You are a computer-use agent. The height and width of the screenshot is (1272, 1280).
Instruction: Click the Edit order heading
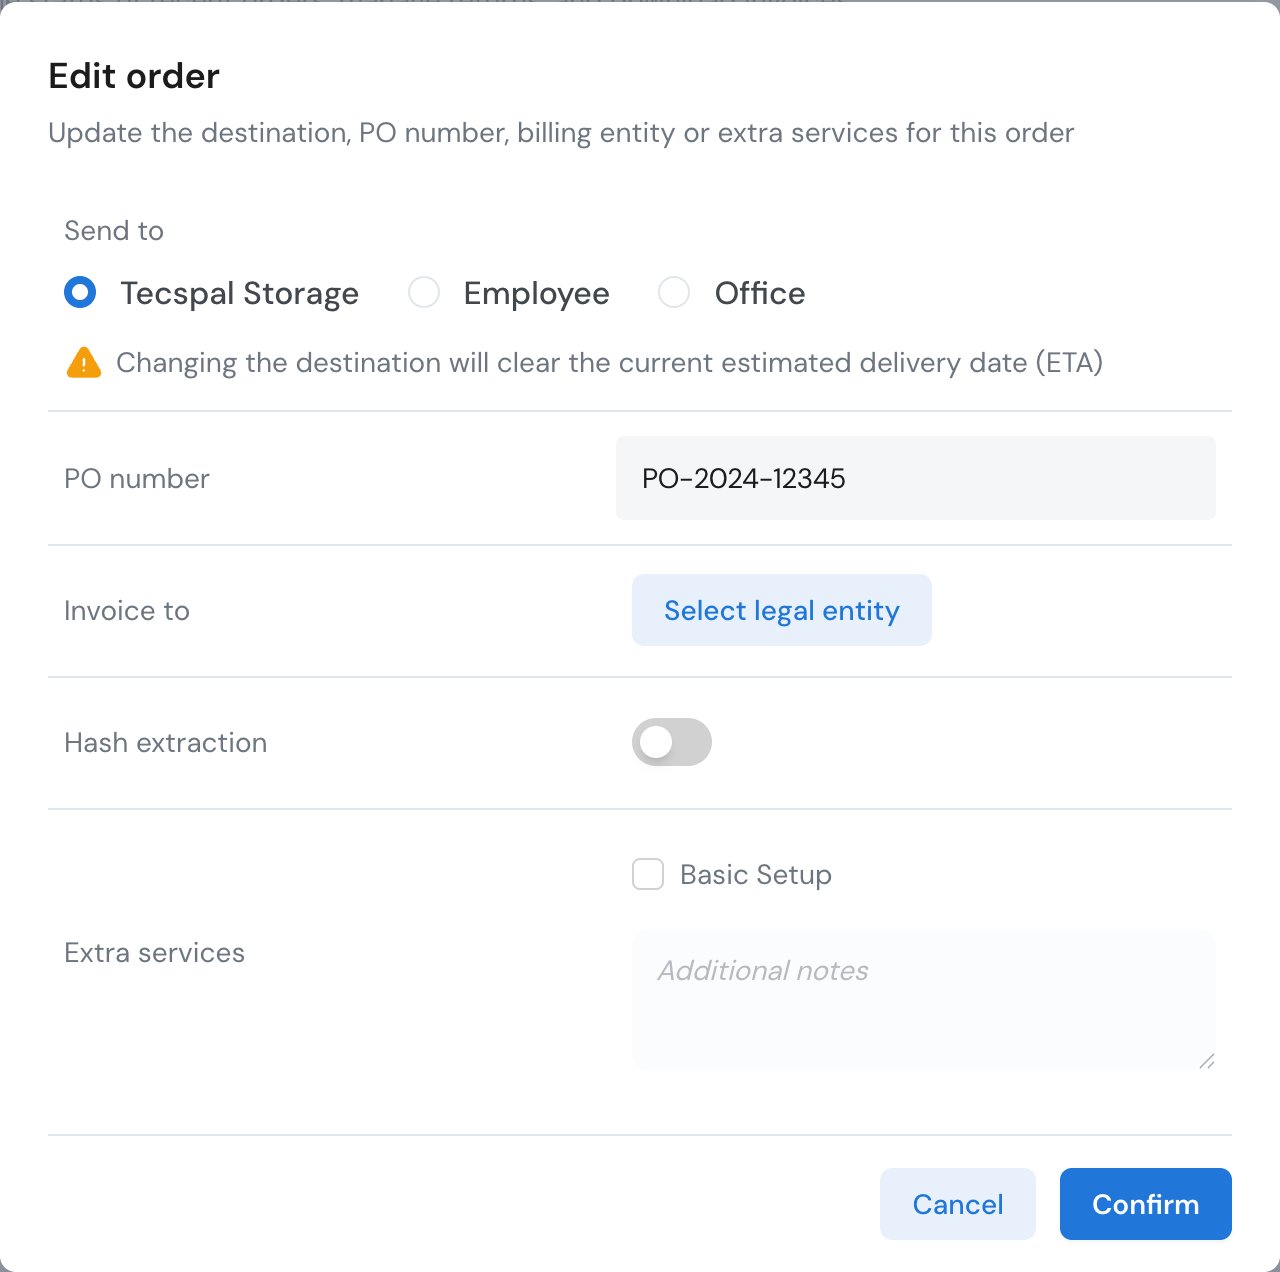[134, 76]
